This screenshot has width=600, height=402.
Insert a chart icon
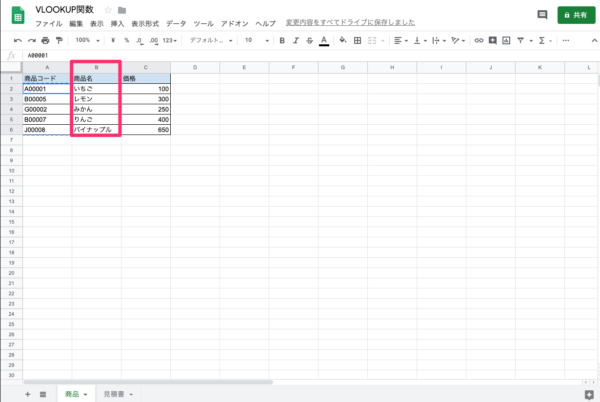pyautogui.click(x=506, y=41)
